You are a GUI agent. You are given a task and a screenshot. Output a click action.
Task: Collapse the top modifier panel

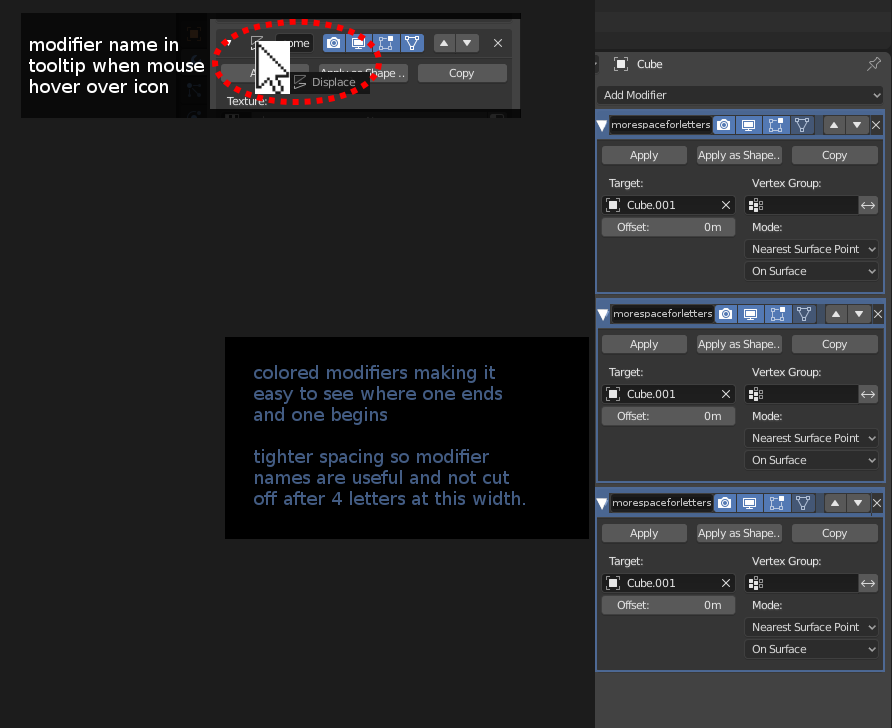pyautogui.click(x=602, y=125)
